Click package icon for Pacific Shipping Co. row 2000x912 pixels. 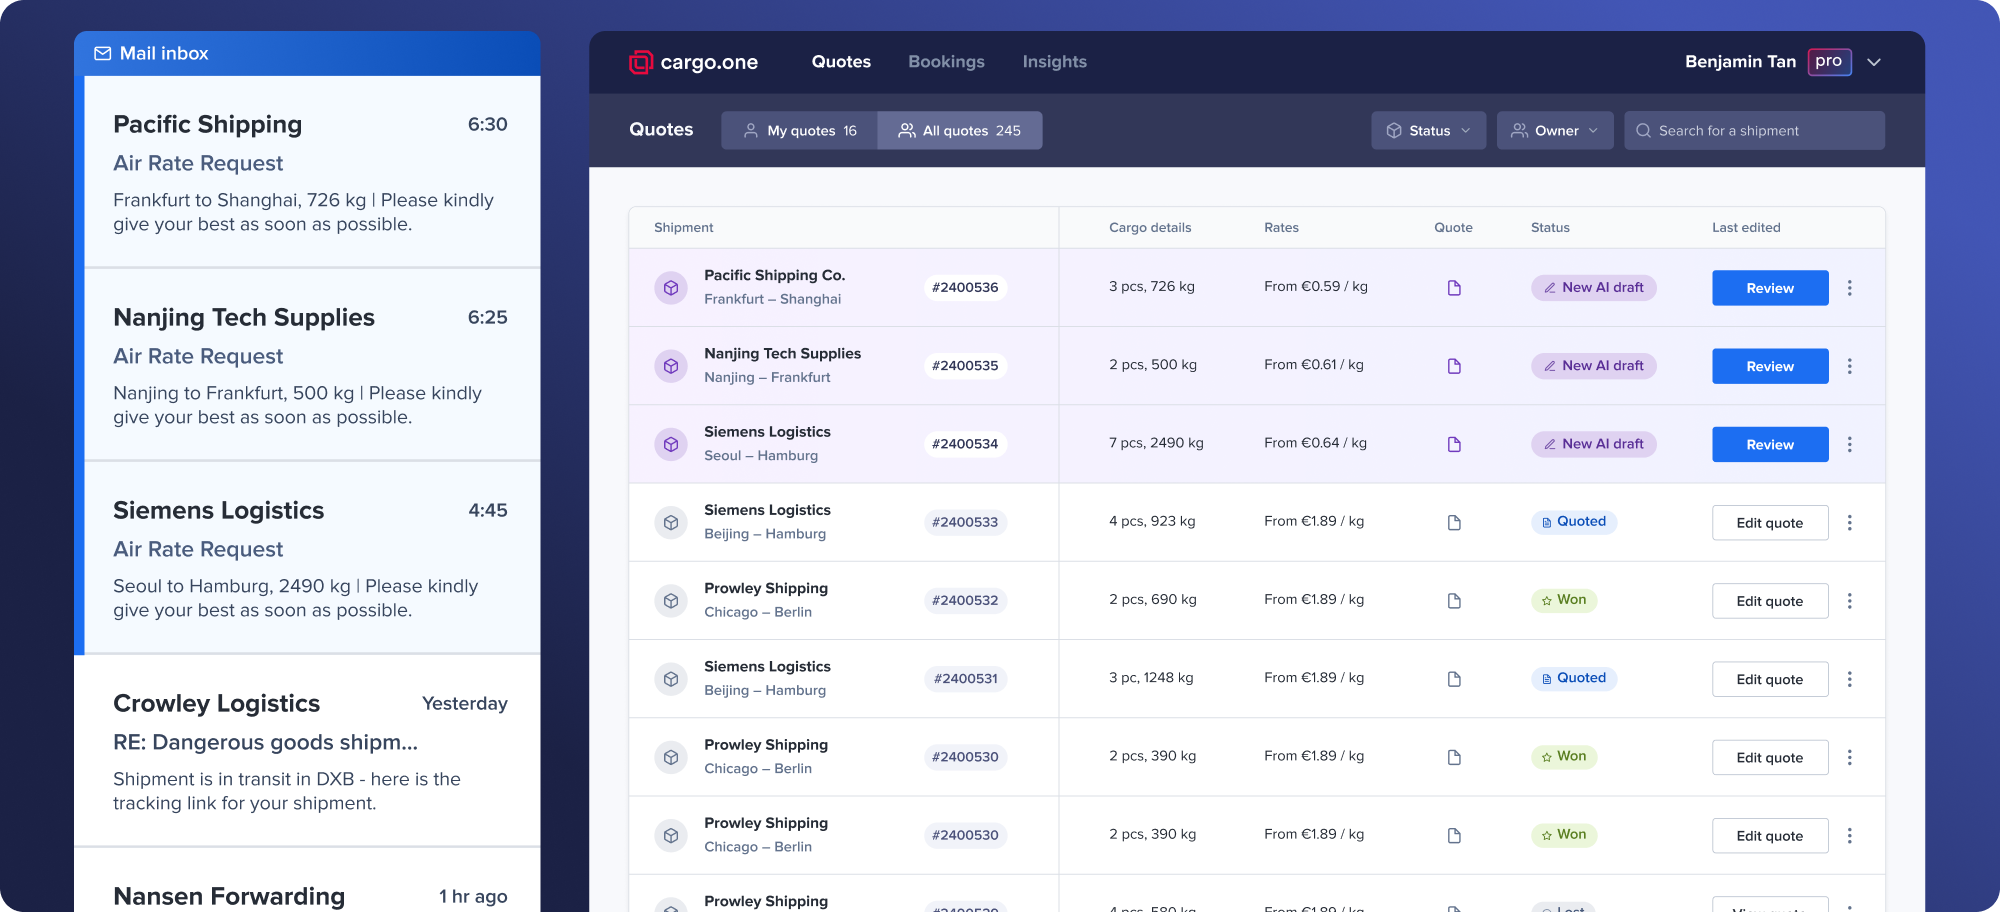(671, 288)
